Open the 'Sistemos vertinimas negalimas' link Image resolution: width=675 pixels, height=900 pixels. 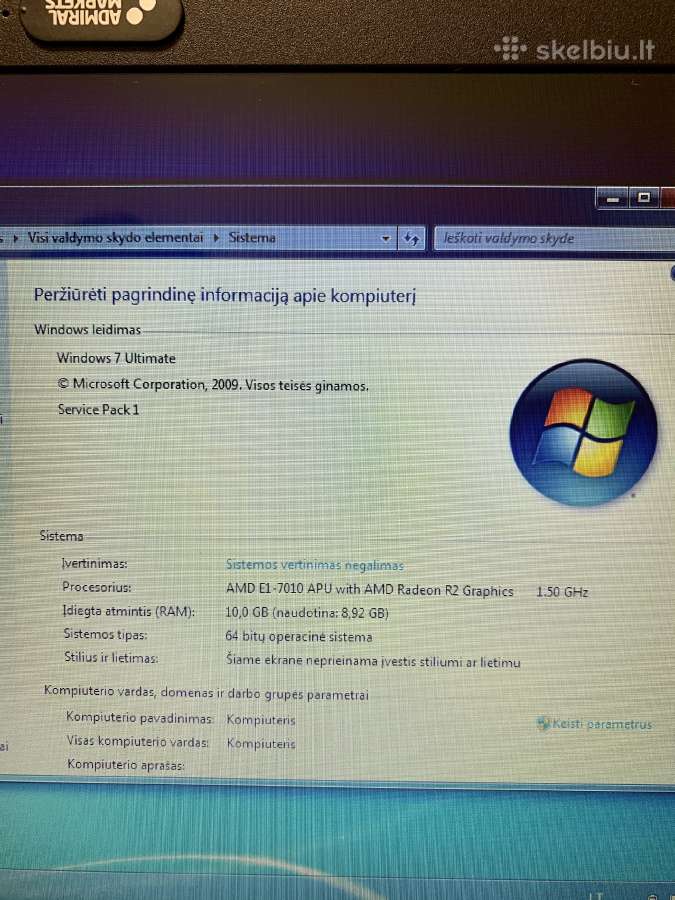pos(315,565)
